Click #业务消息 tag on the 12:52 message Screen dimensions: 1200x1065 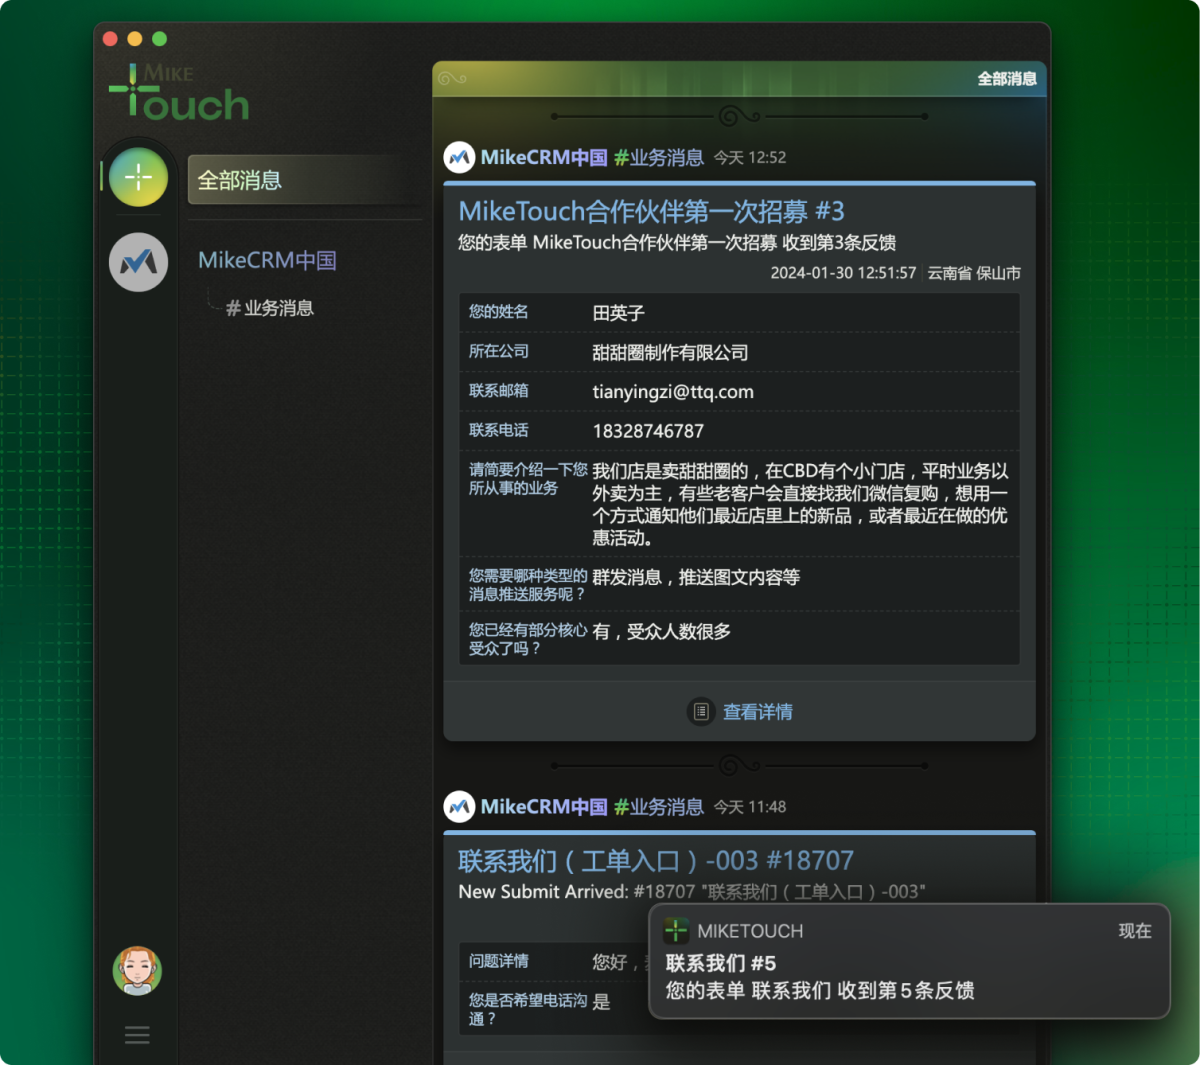(659, 157)
